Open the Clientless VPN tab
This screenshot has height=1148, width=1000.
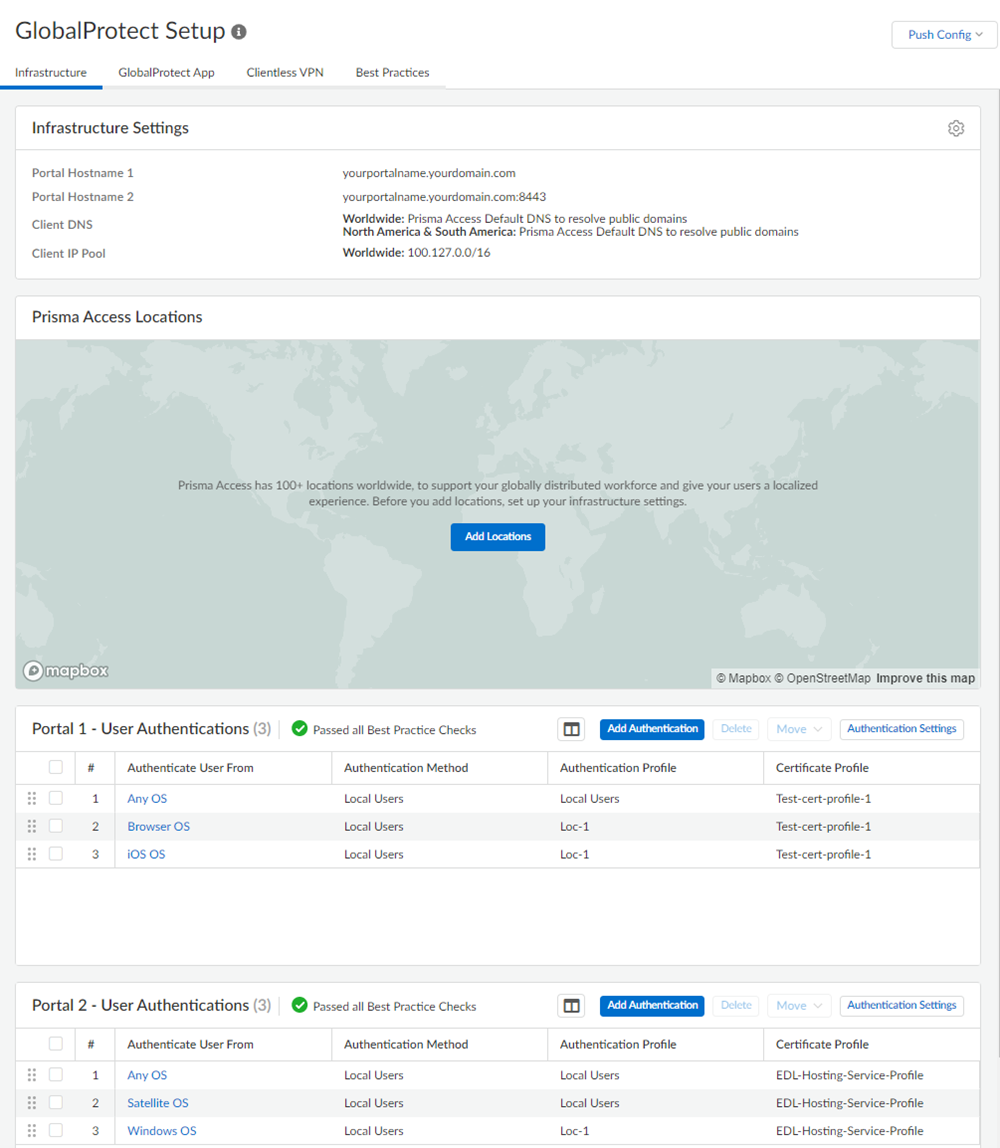pos(285,73)
